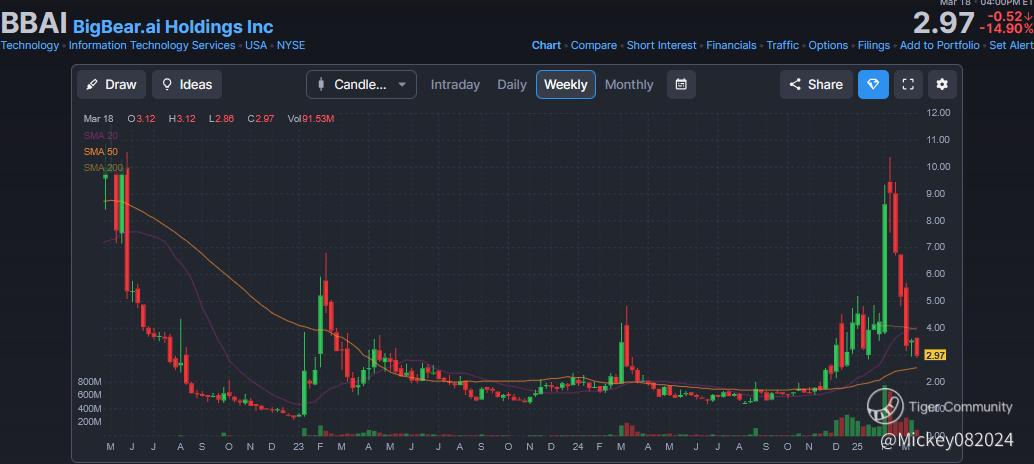Click the blue diamond premium icon
The height and width of the screenshot is (464, 1034).
coord(873,84)
